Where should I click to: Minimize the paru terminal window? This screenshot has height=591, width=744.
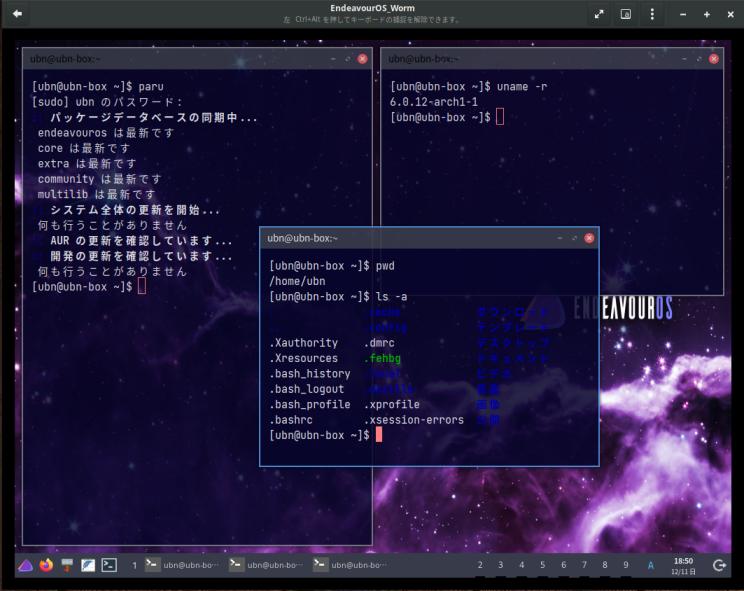point(333,59)
